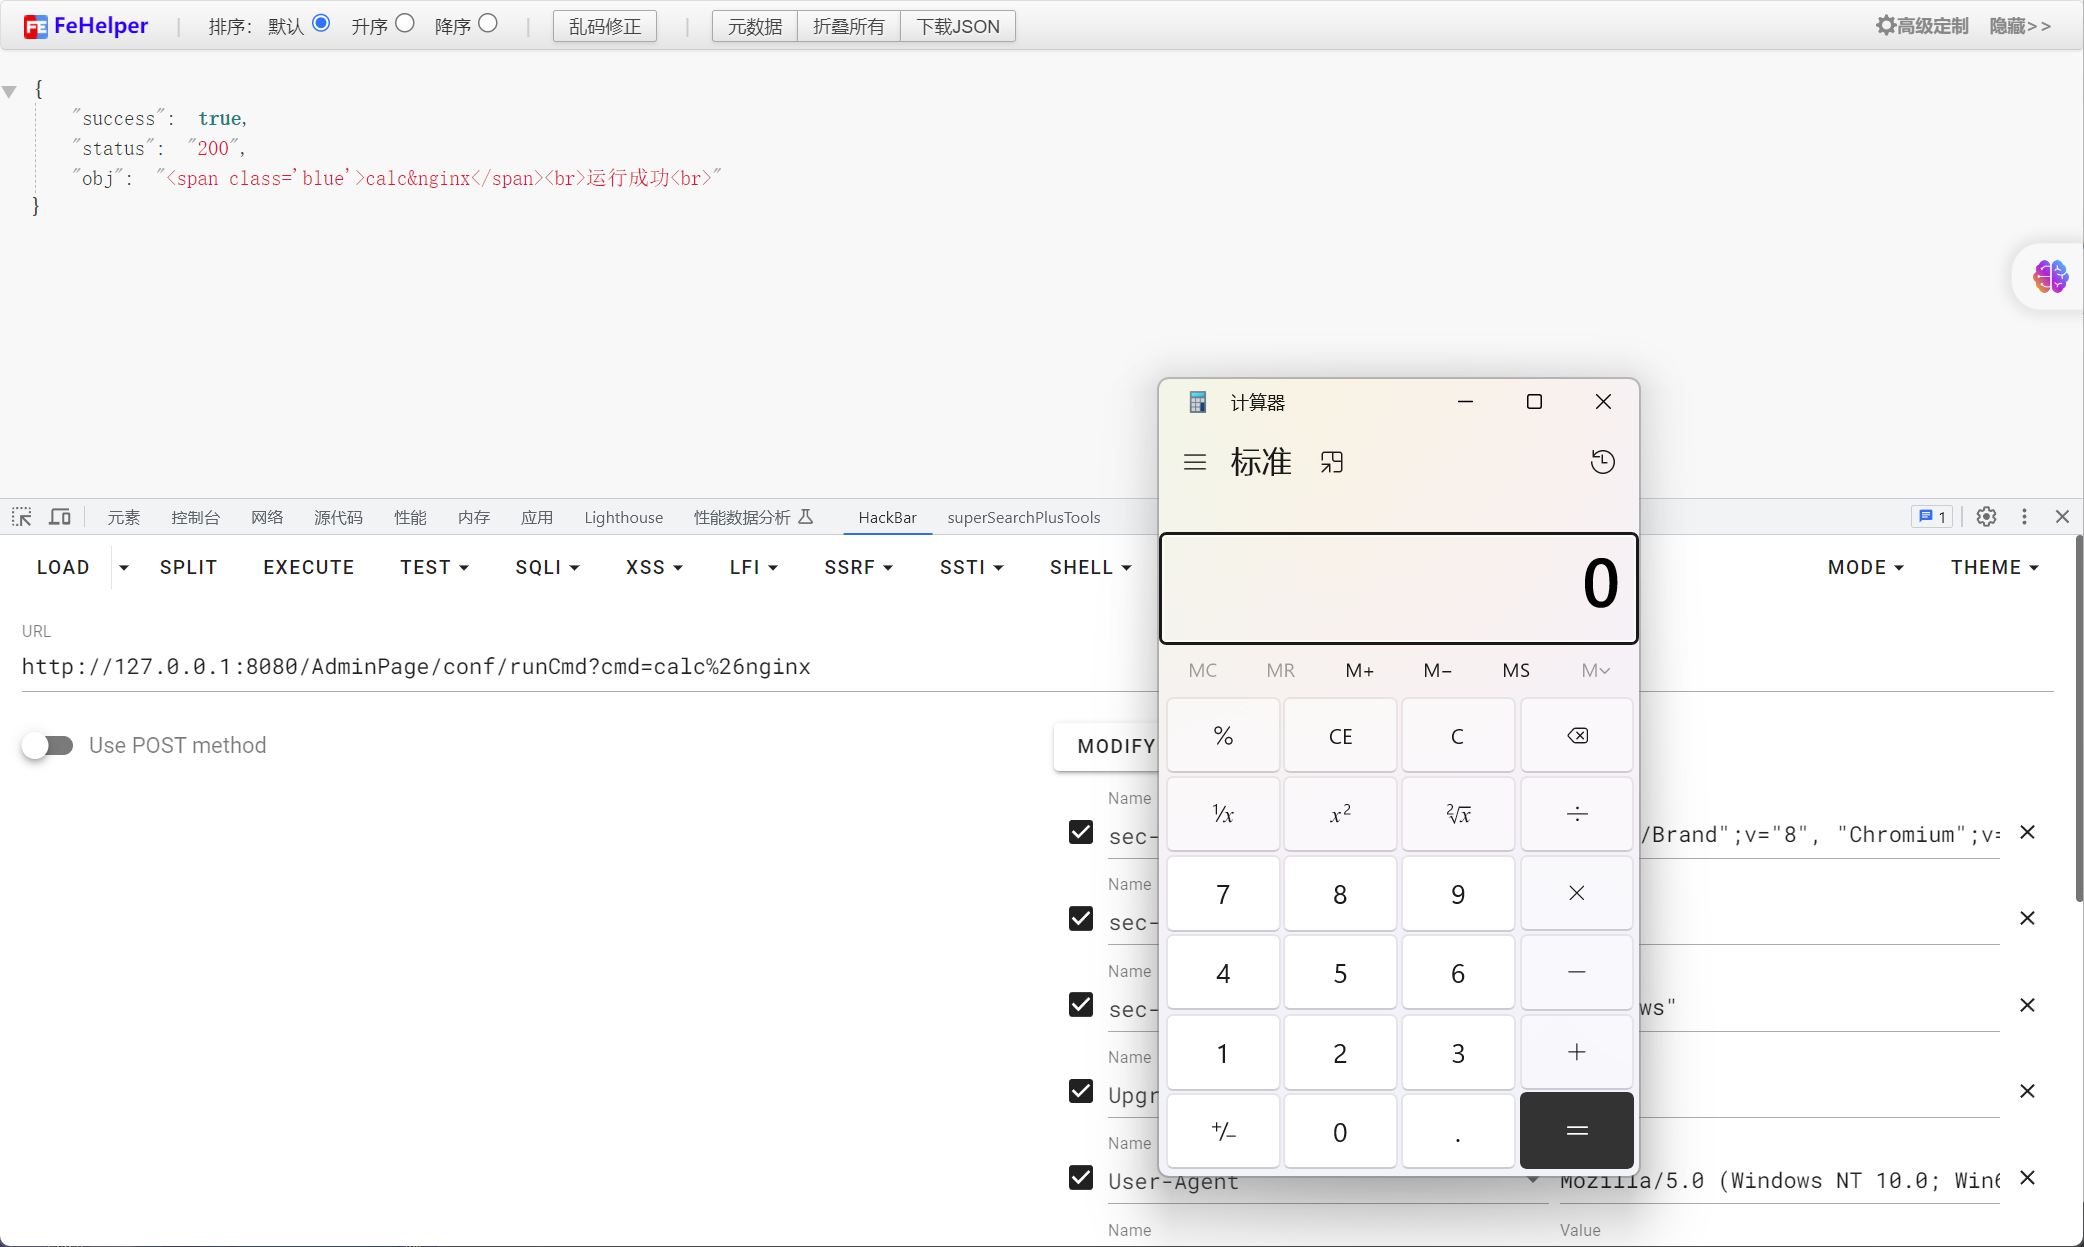This screenshot has width=2084, height=1247.
Task: Open DevTools three-dot more options menu
Action: tap(2024, 517)
